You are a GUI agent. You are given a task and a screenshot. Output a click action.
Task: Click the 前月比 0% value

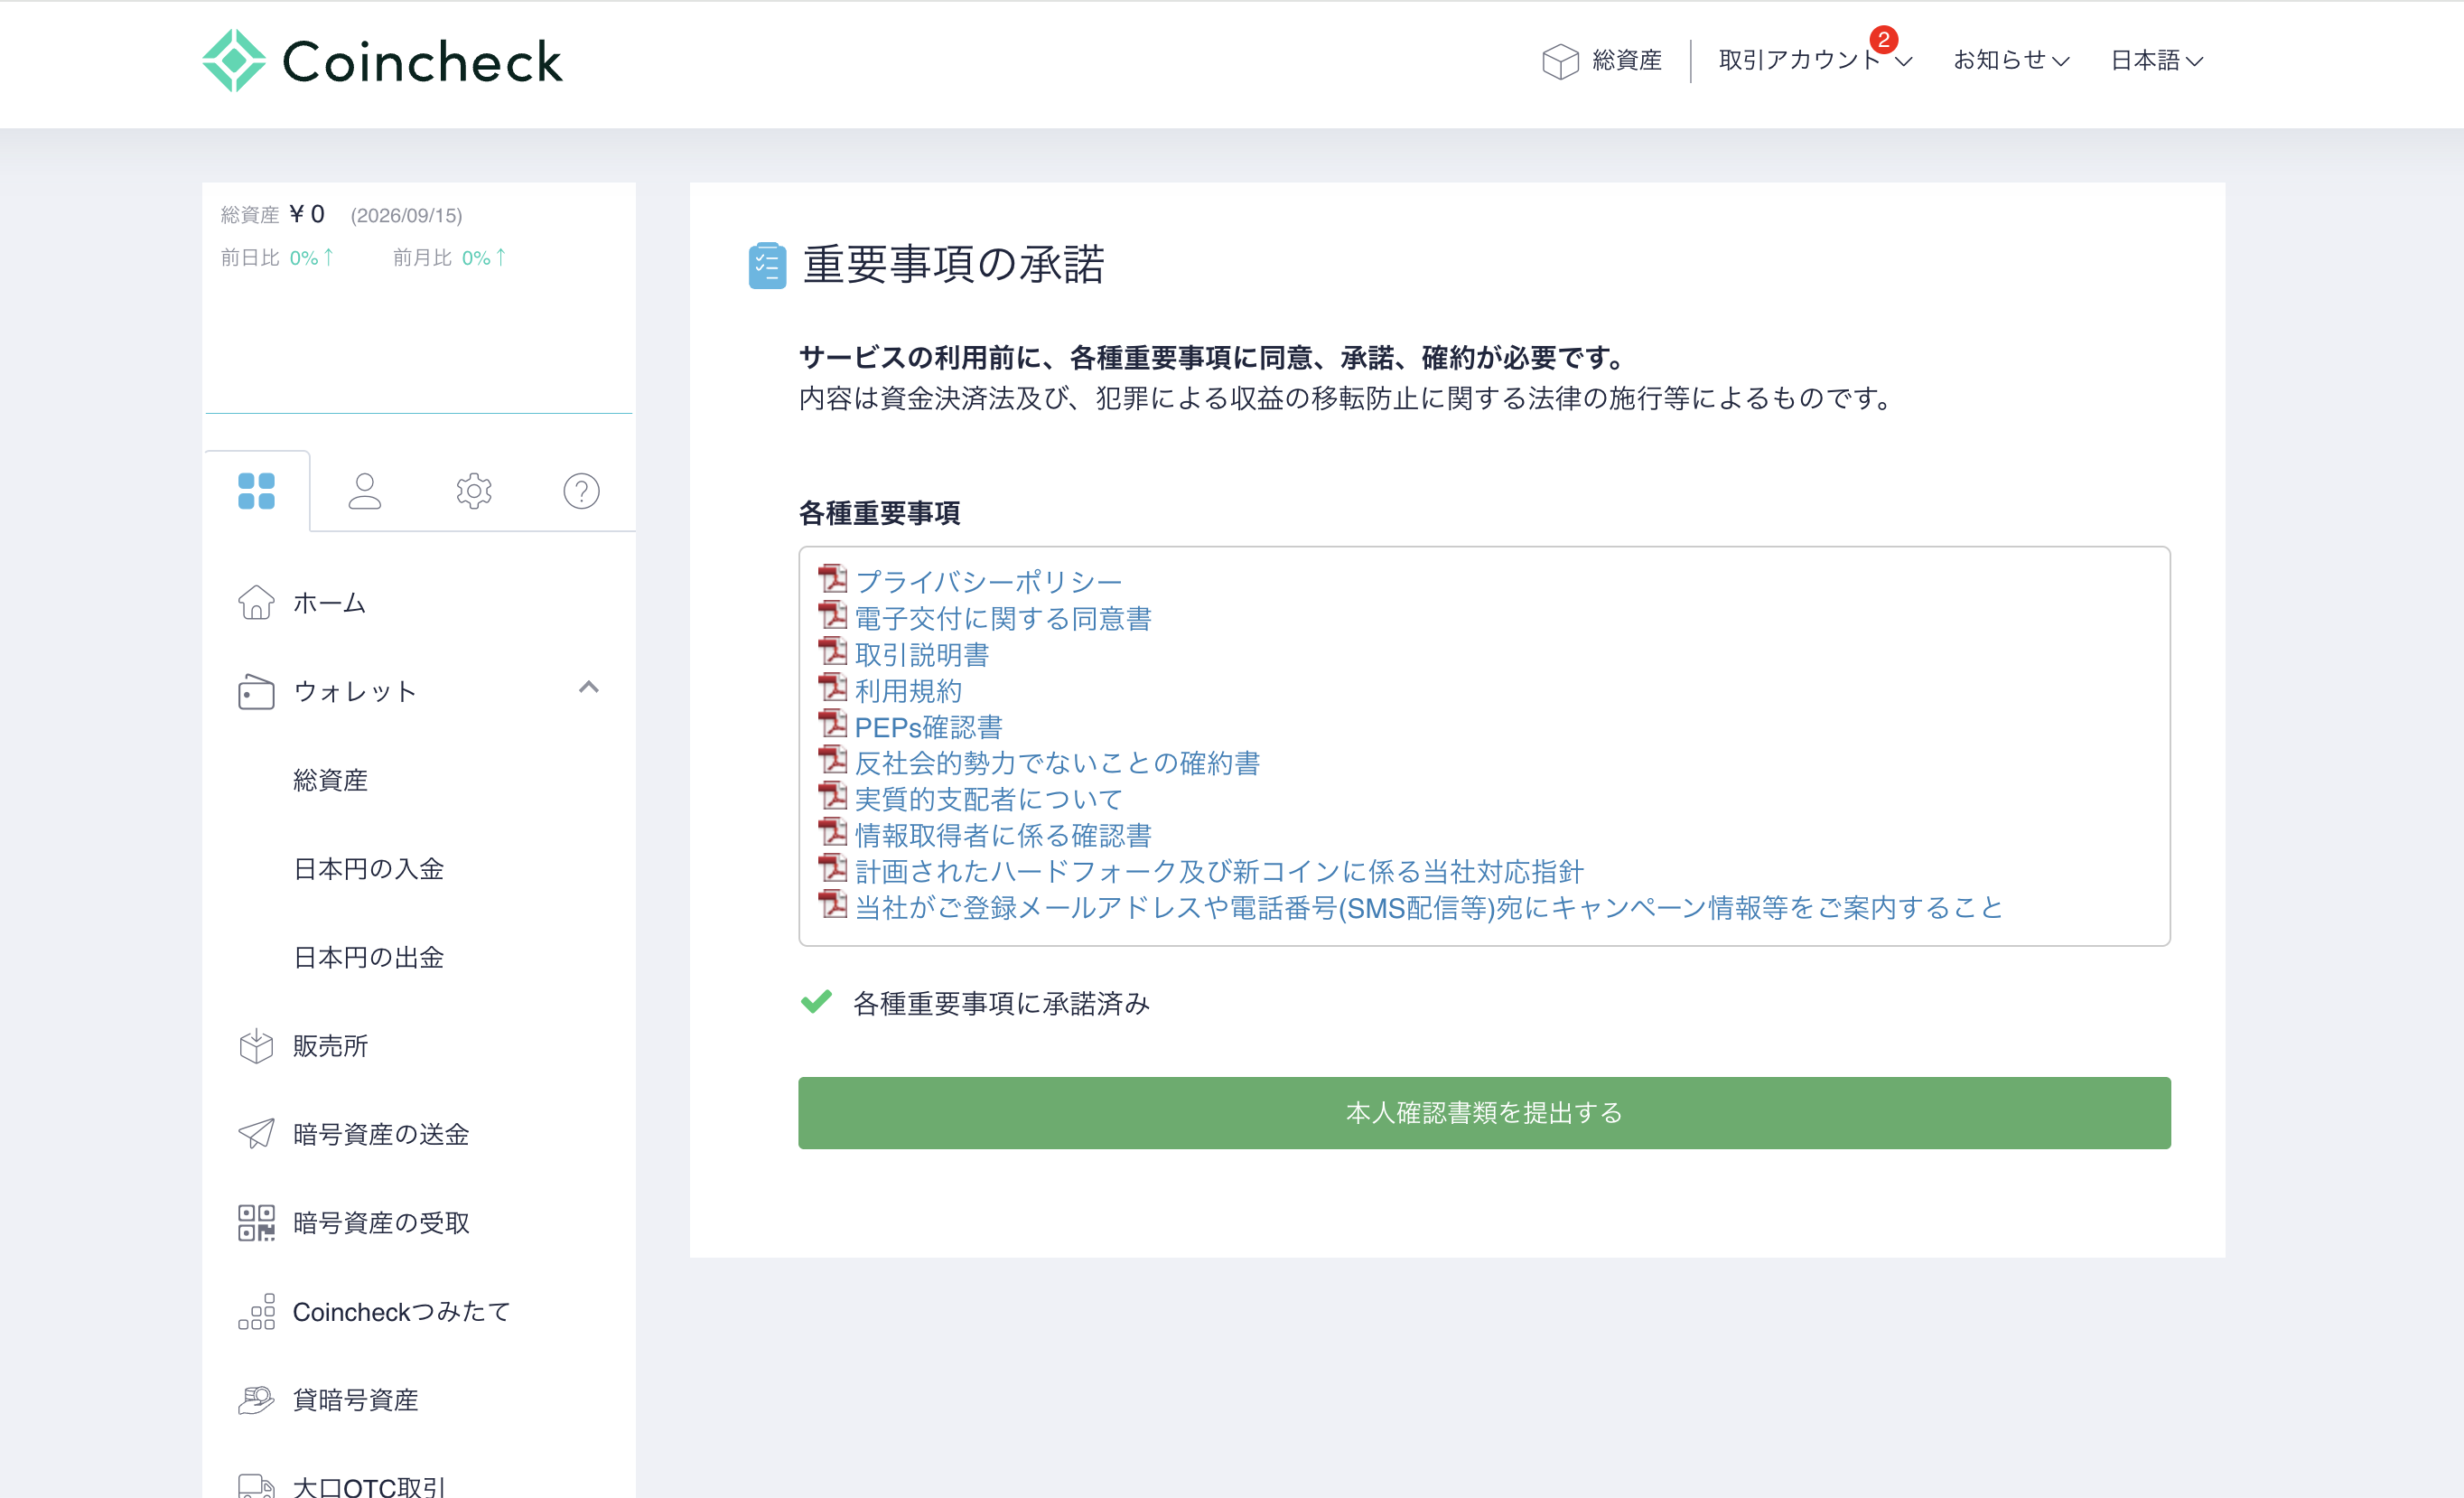[483, 258]
